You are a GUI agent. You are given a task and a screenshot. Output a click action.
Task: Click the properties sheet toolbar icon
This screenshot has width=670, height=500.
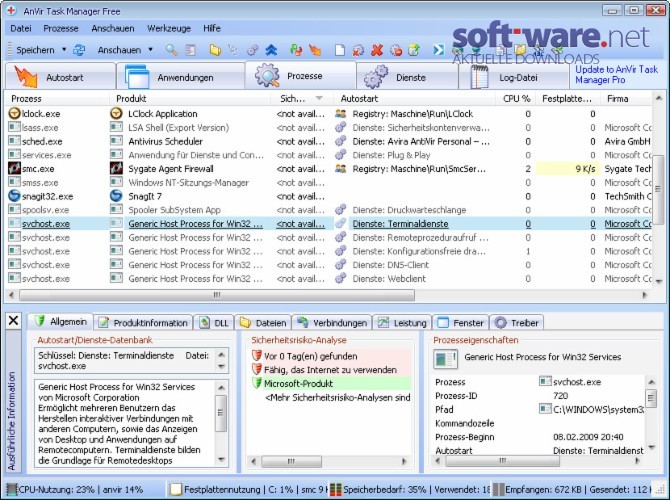190,50
